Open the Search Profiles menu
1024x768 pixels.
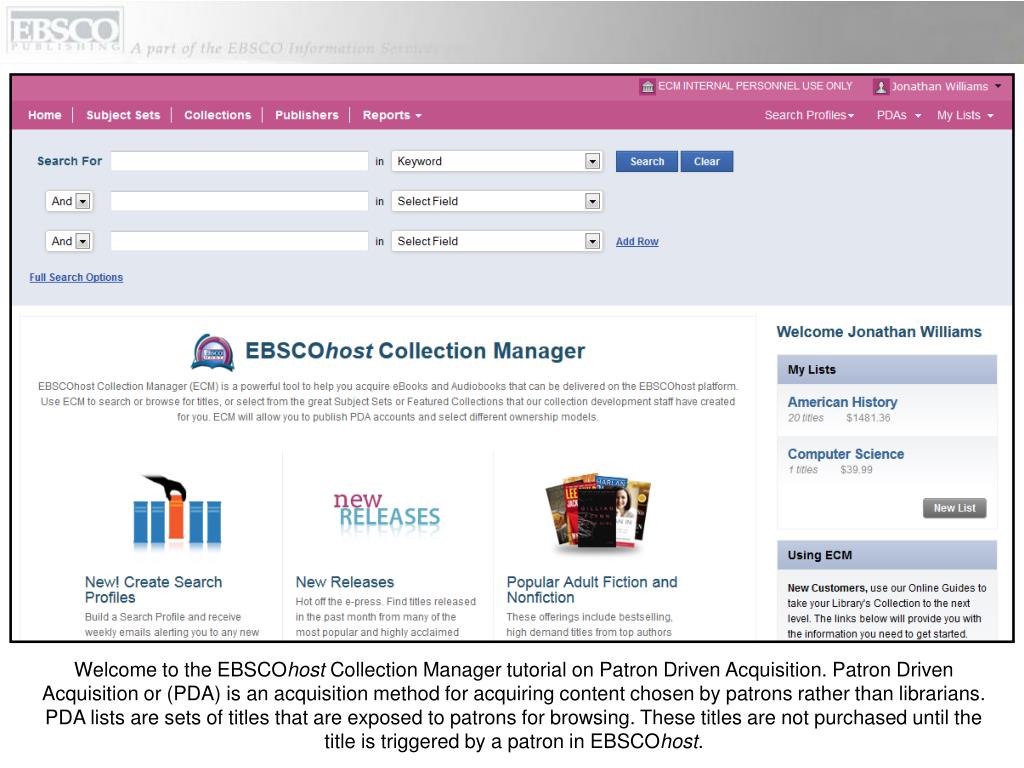click(x=809, y=116)
